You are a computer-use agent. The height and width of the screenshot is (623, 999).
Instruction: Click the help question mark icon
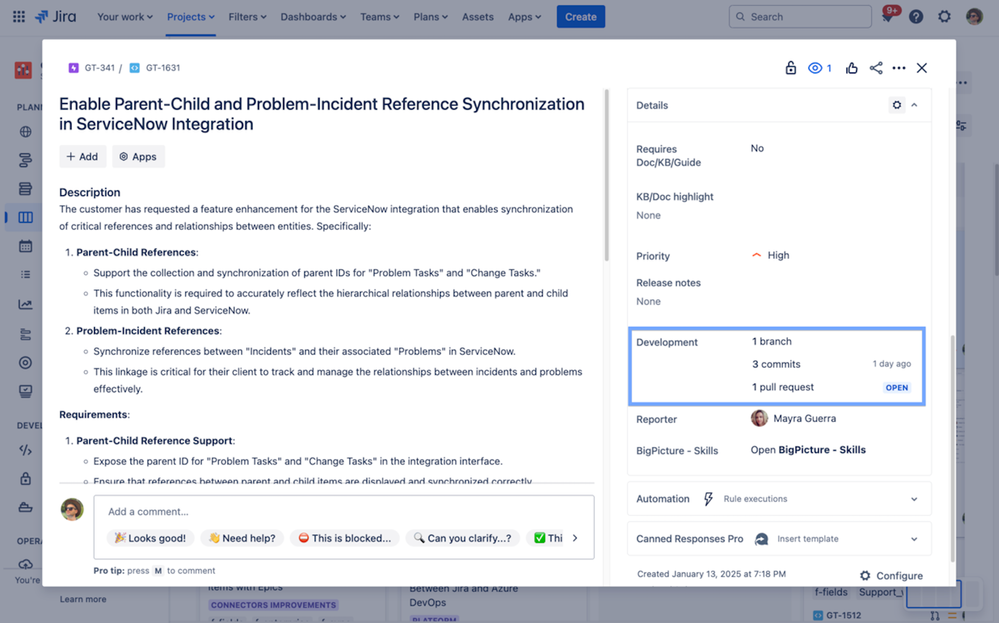click(916, 17)
